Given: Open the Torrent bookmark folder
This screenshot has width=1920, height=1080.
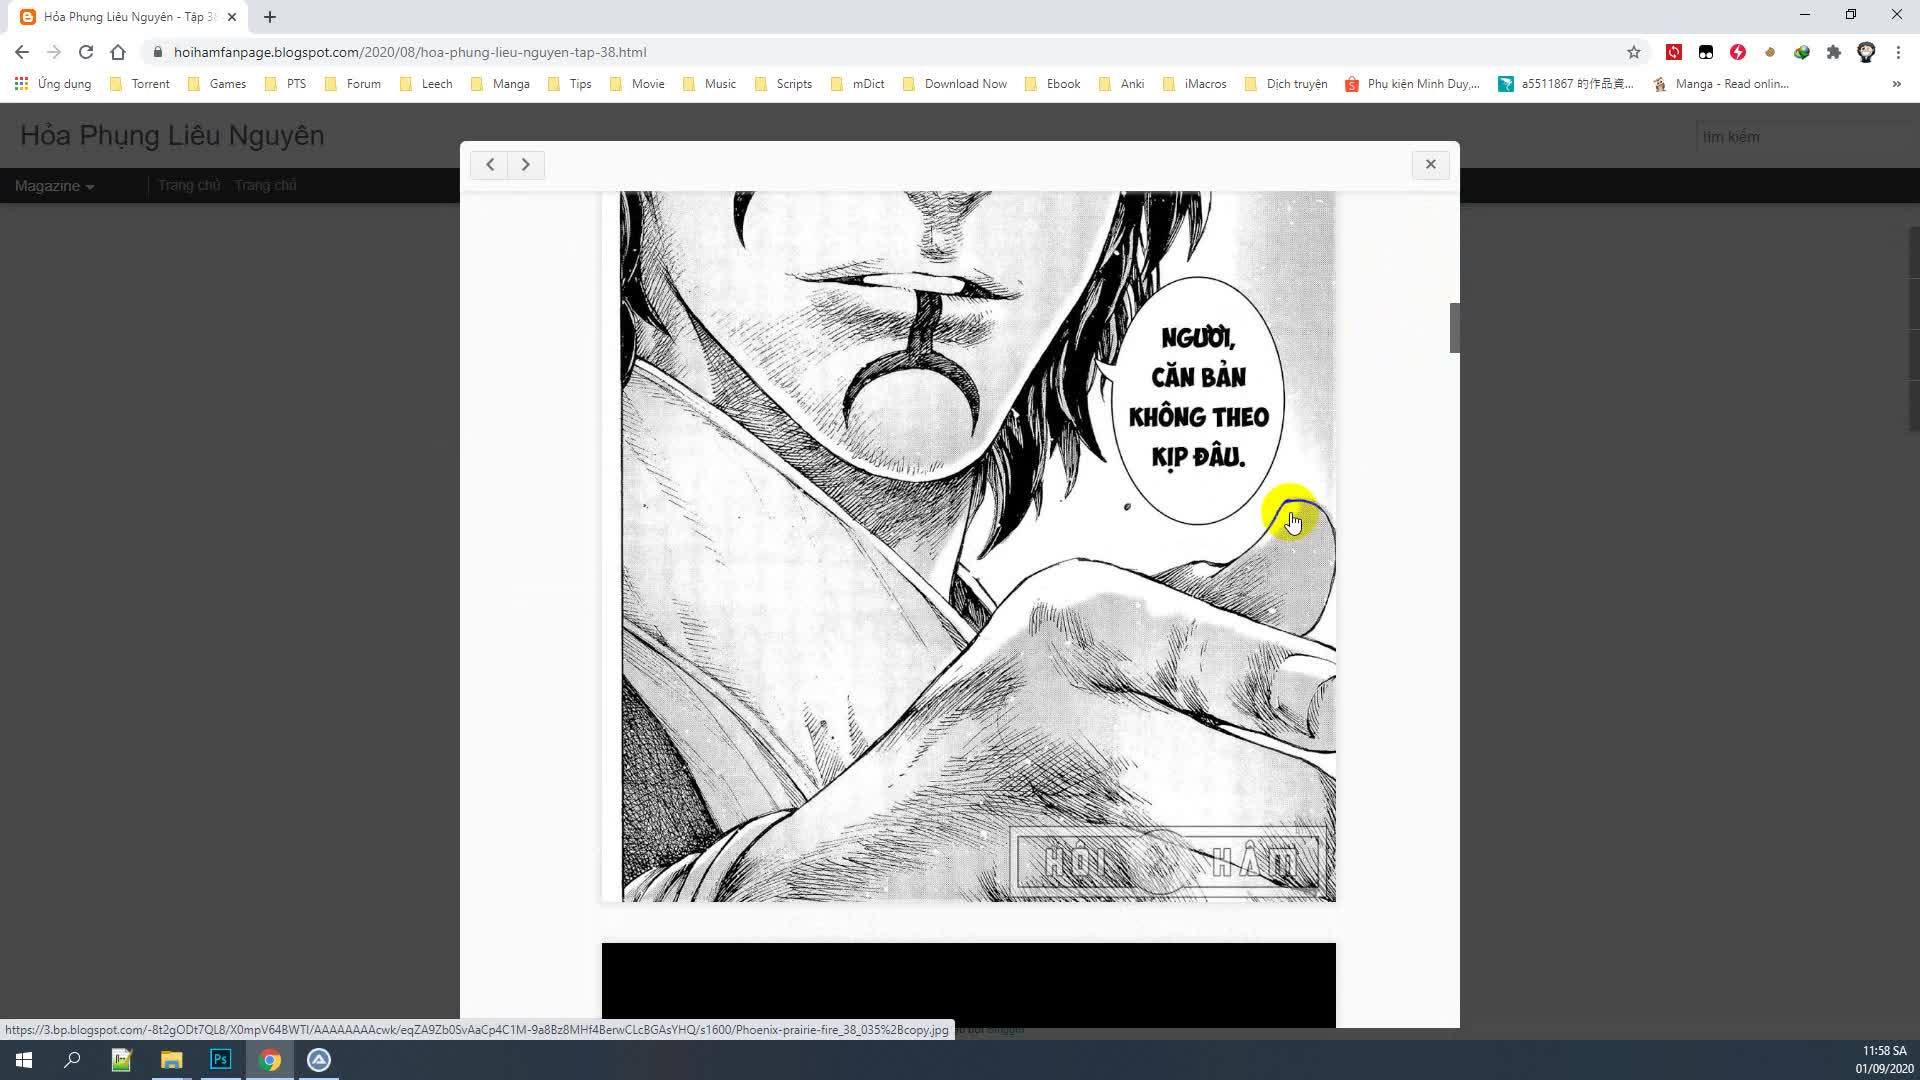Looking at the screenshot, I should 140,84.
